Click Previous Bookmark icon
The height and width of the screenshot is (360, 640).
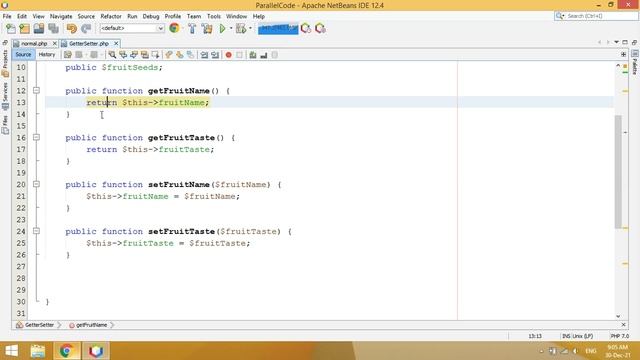point(169,55)
